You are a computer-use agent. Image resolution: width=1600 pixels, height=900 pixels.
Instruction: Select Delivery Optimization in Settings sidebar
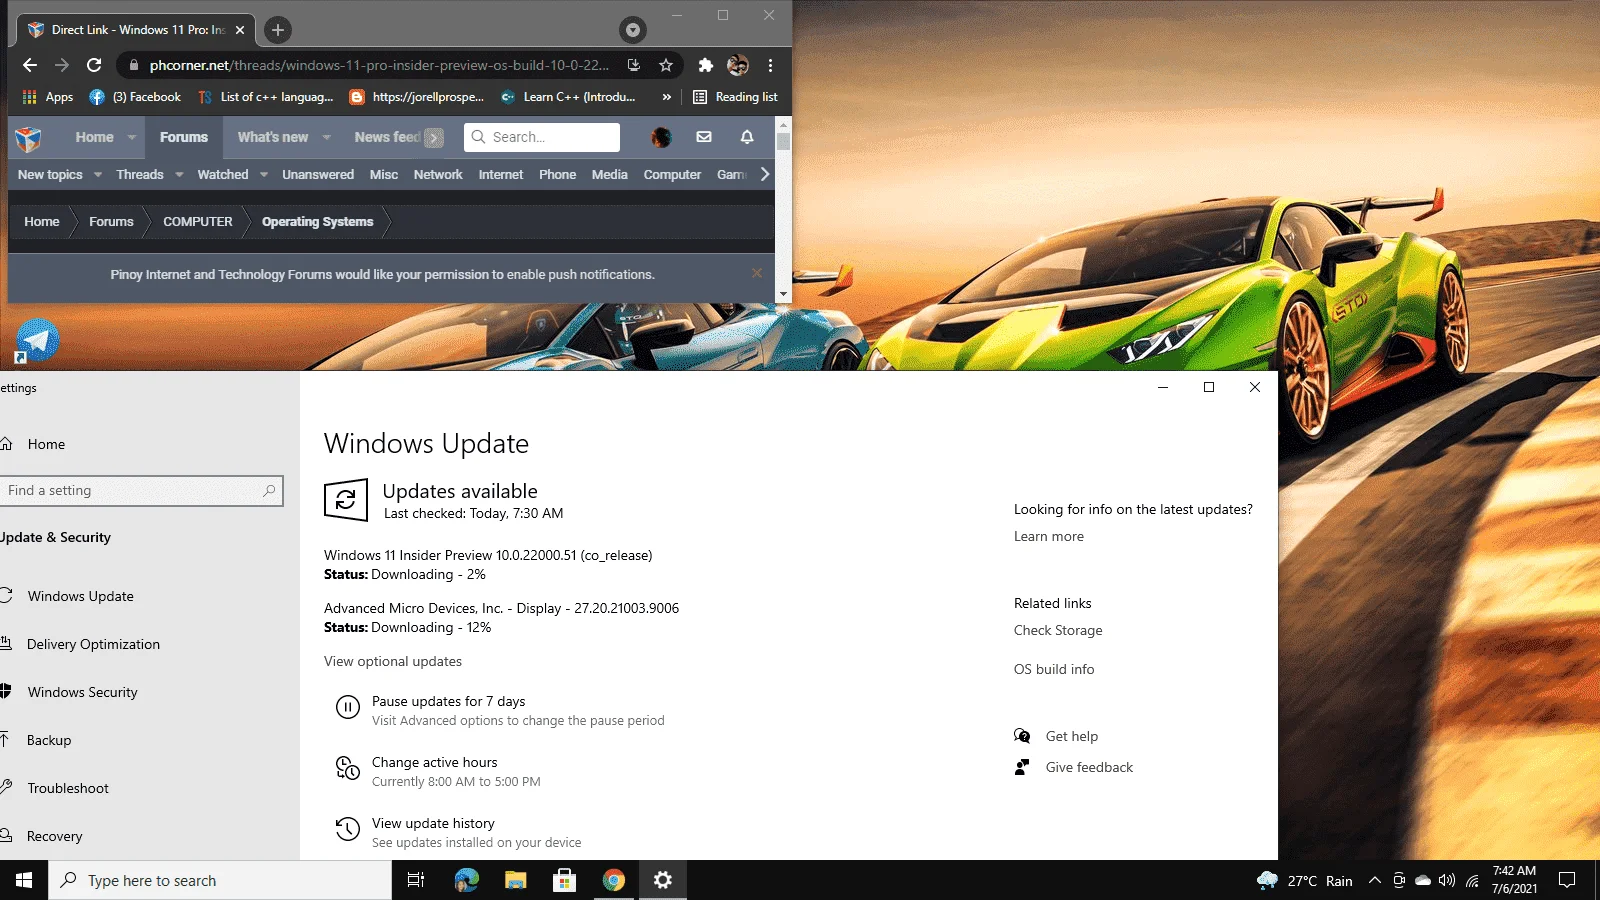point(93,644)
